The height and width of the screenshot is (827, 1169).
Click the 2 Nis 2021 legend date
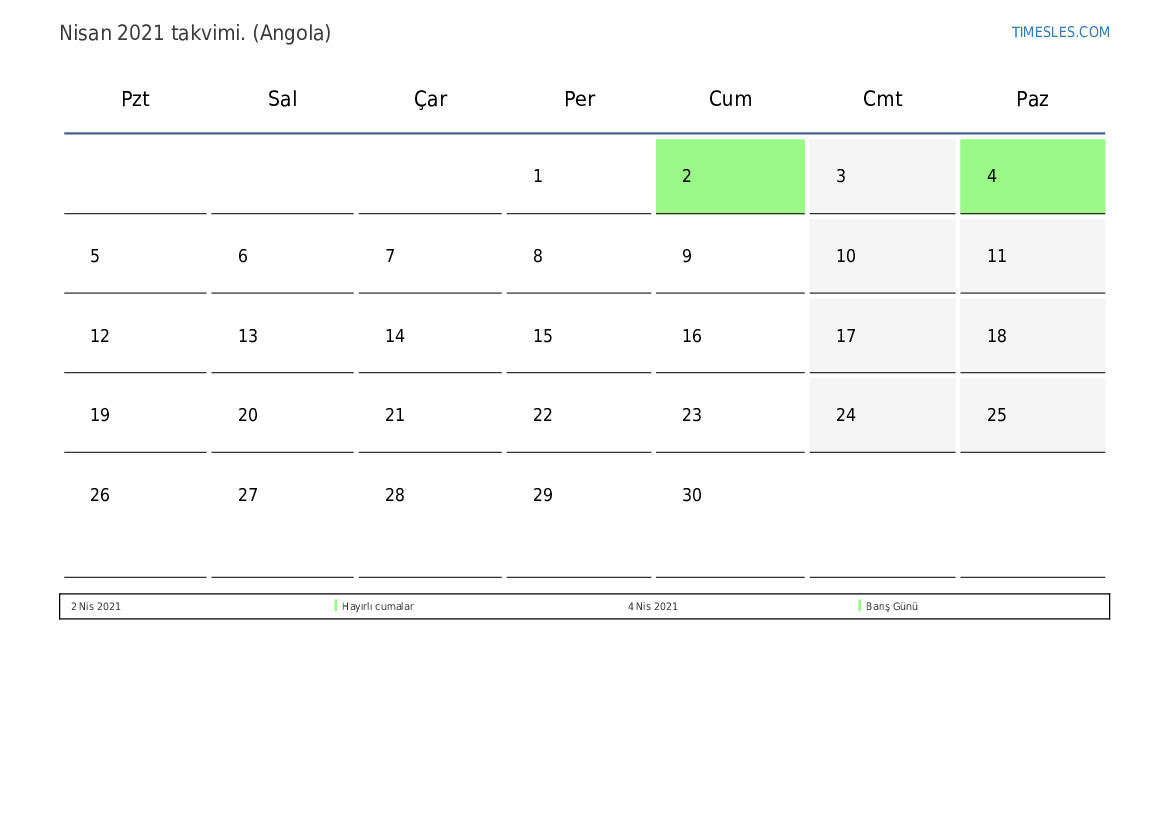[x=95, y=606]
